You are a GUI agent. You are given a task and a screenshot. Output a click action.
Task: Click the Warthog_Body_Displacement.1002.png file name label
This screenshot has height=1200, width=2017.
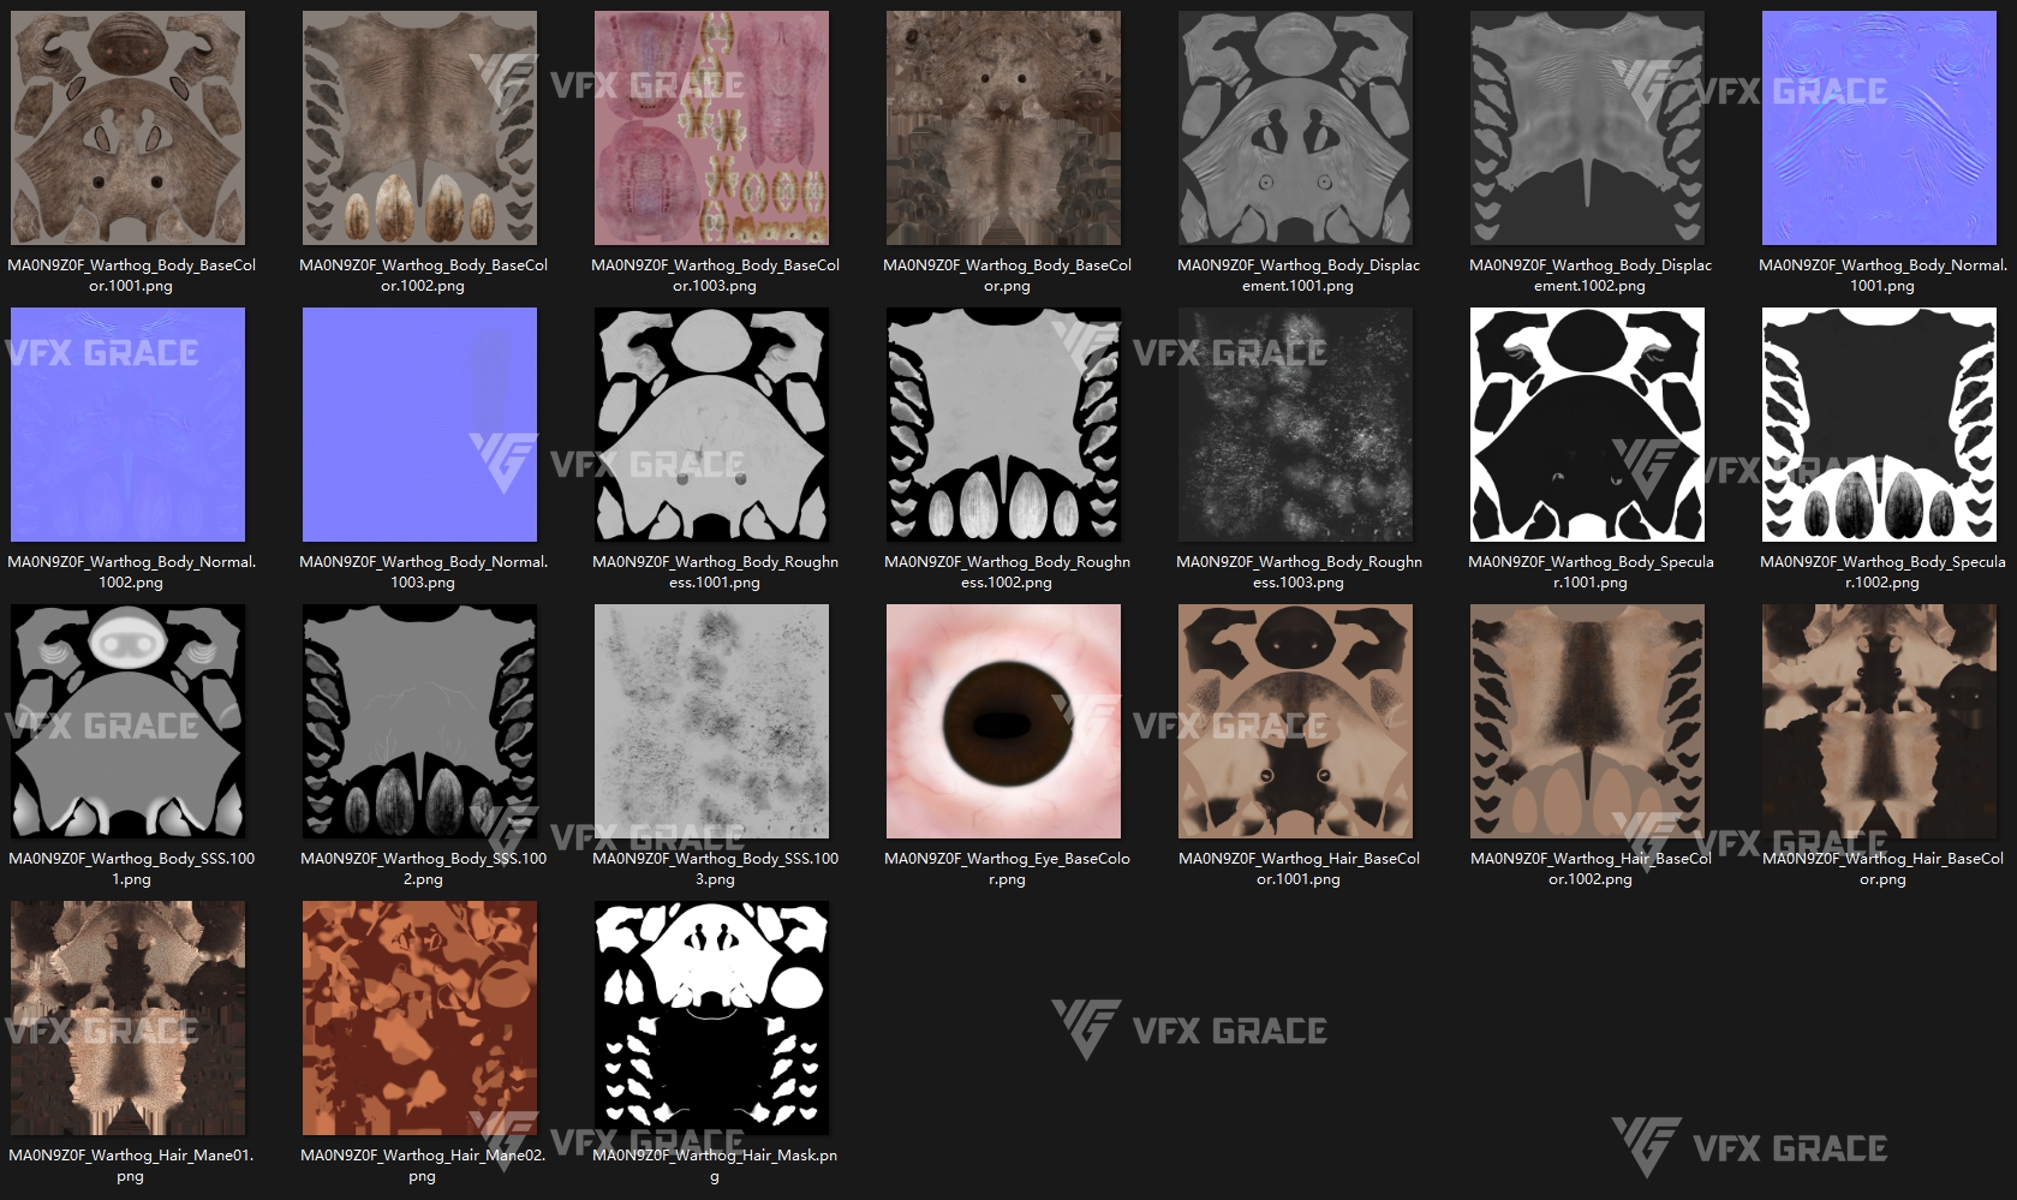click(1590, 275)
